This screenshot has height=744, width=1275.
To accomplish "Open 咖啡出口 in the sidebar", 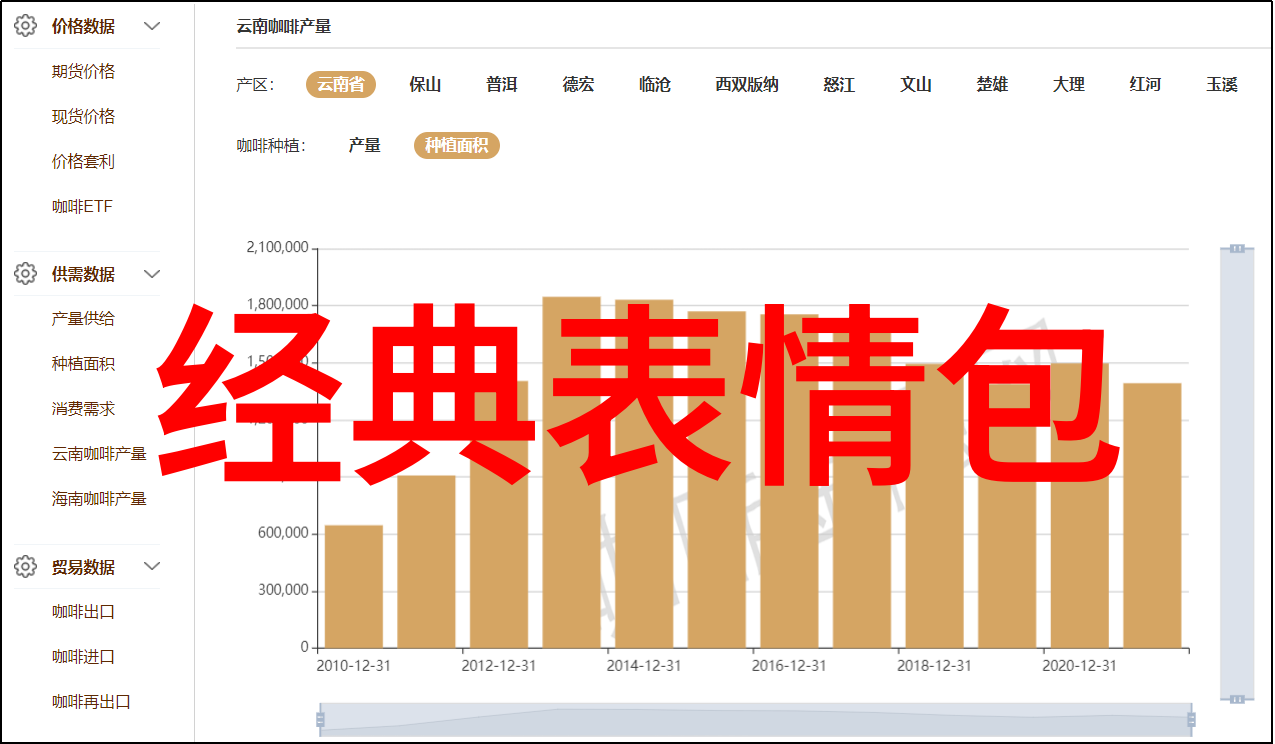I will click(x=84, y=612).
